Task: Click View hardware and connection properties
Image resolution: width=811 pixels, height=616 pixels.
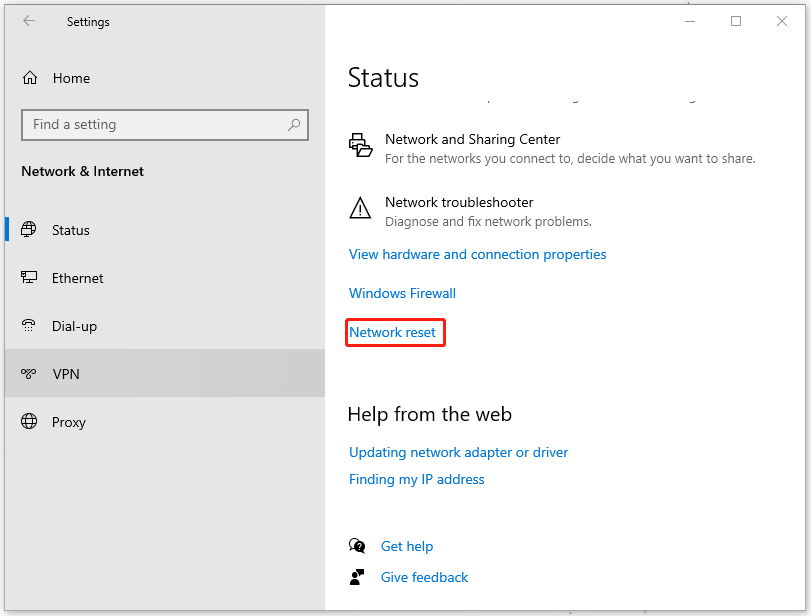Action: (477, 254)
